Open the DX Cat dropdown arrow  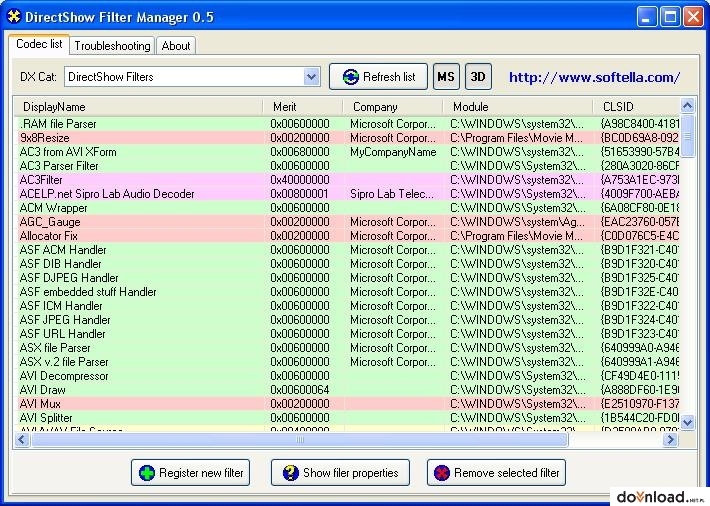[x=312, y=77]
